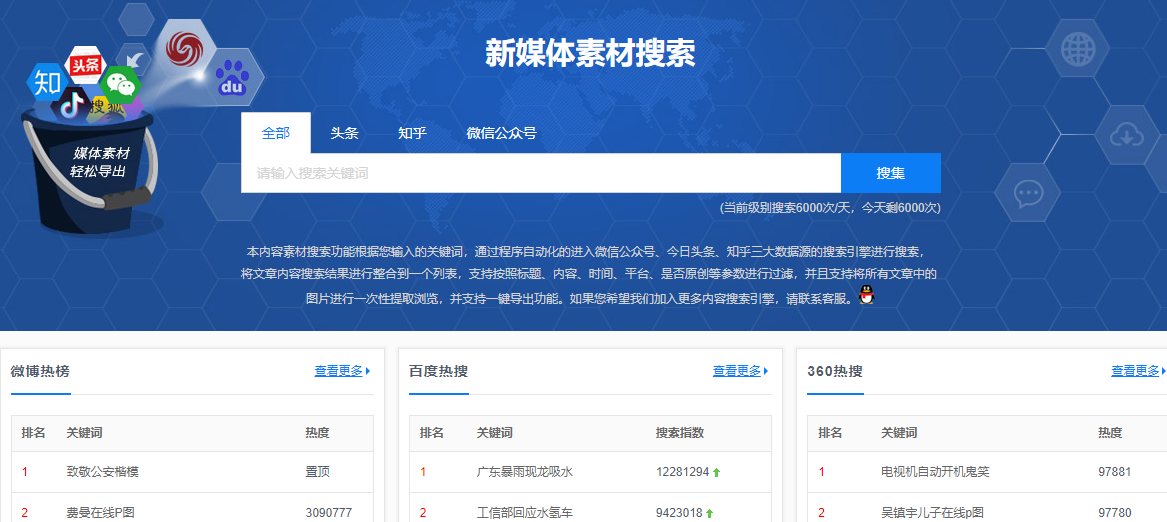
Task: Click the red 头条 Toutiao icon
Action: [84, 65]
